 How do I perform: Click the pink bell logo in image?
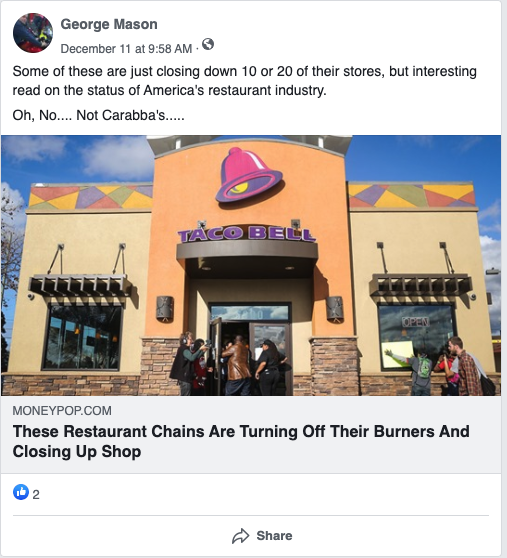coord(249,175)
